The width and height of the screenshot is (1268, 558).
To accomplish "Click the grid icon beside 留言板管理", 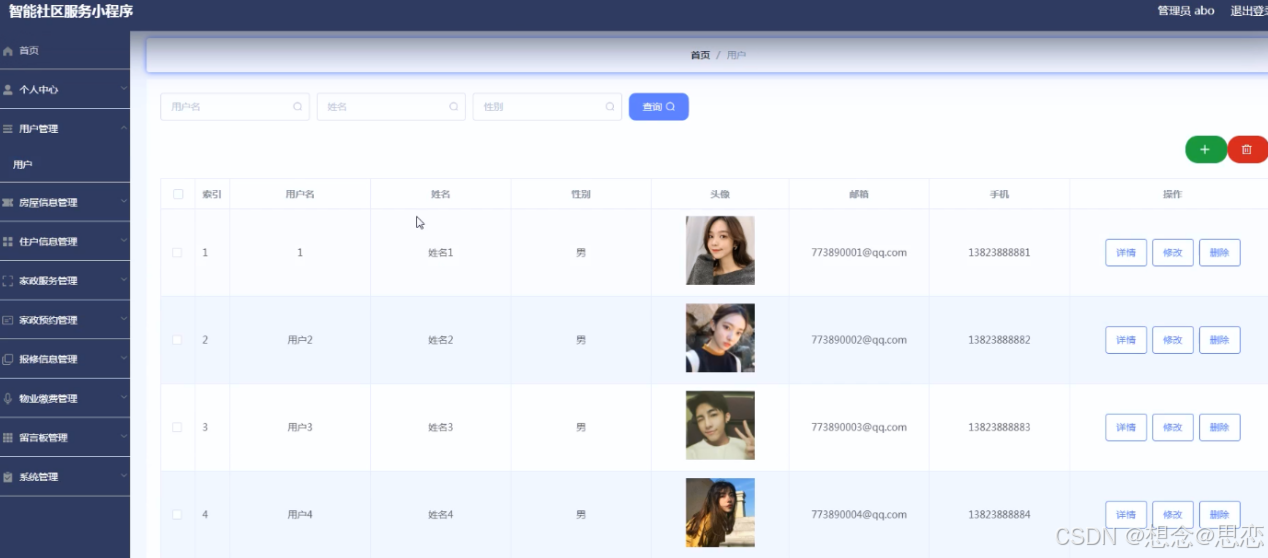I will click(x=8, y=438).
